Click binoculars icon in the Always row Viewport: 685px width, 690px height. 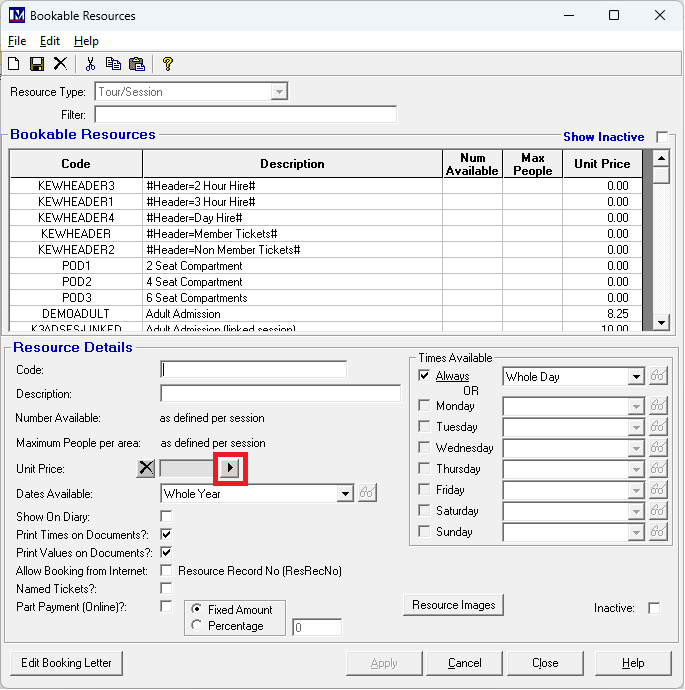pos(658,376)
